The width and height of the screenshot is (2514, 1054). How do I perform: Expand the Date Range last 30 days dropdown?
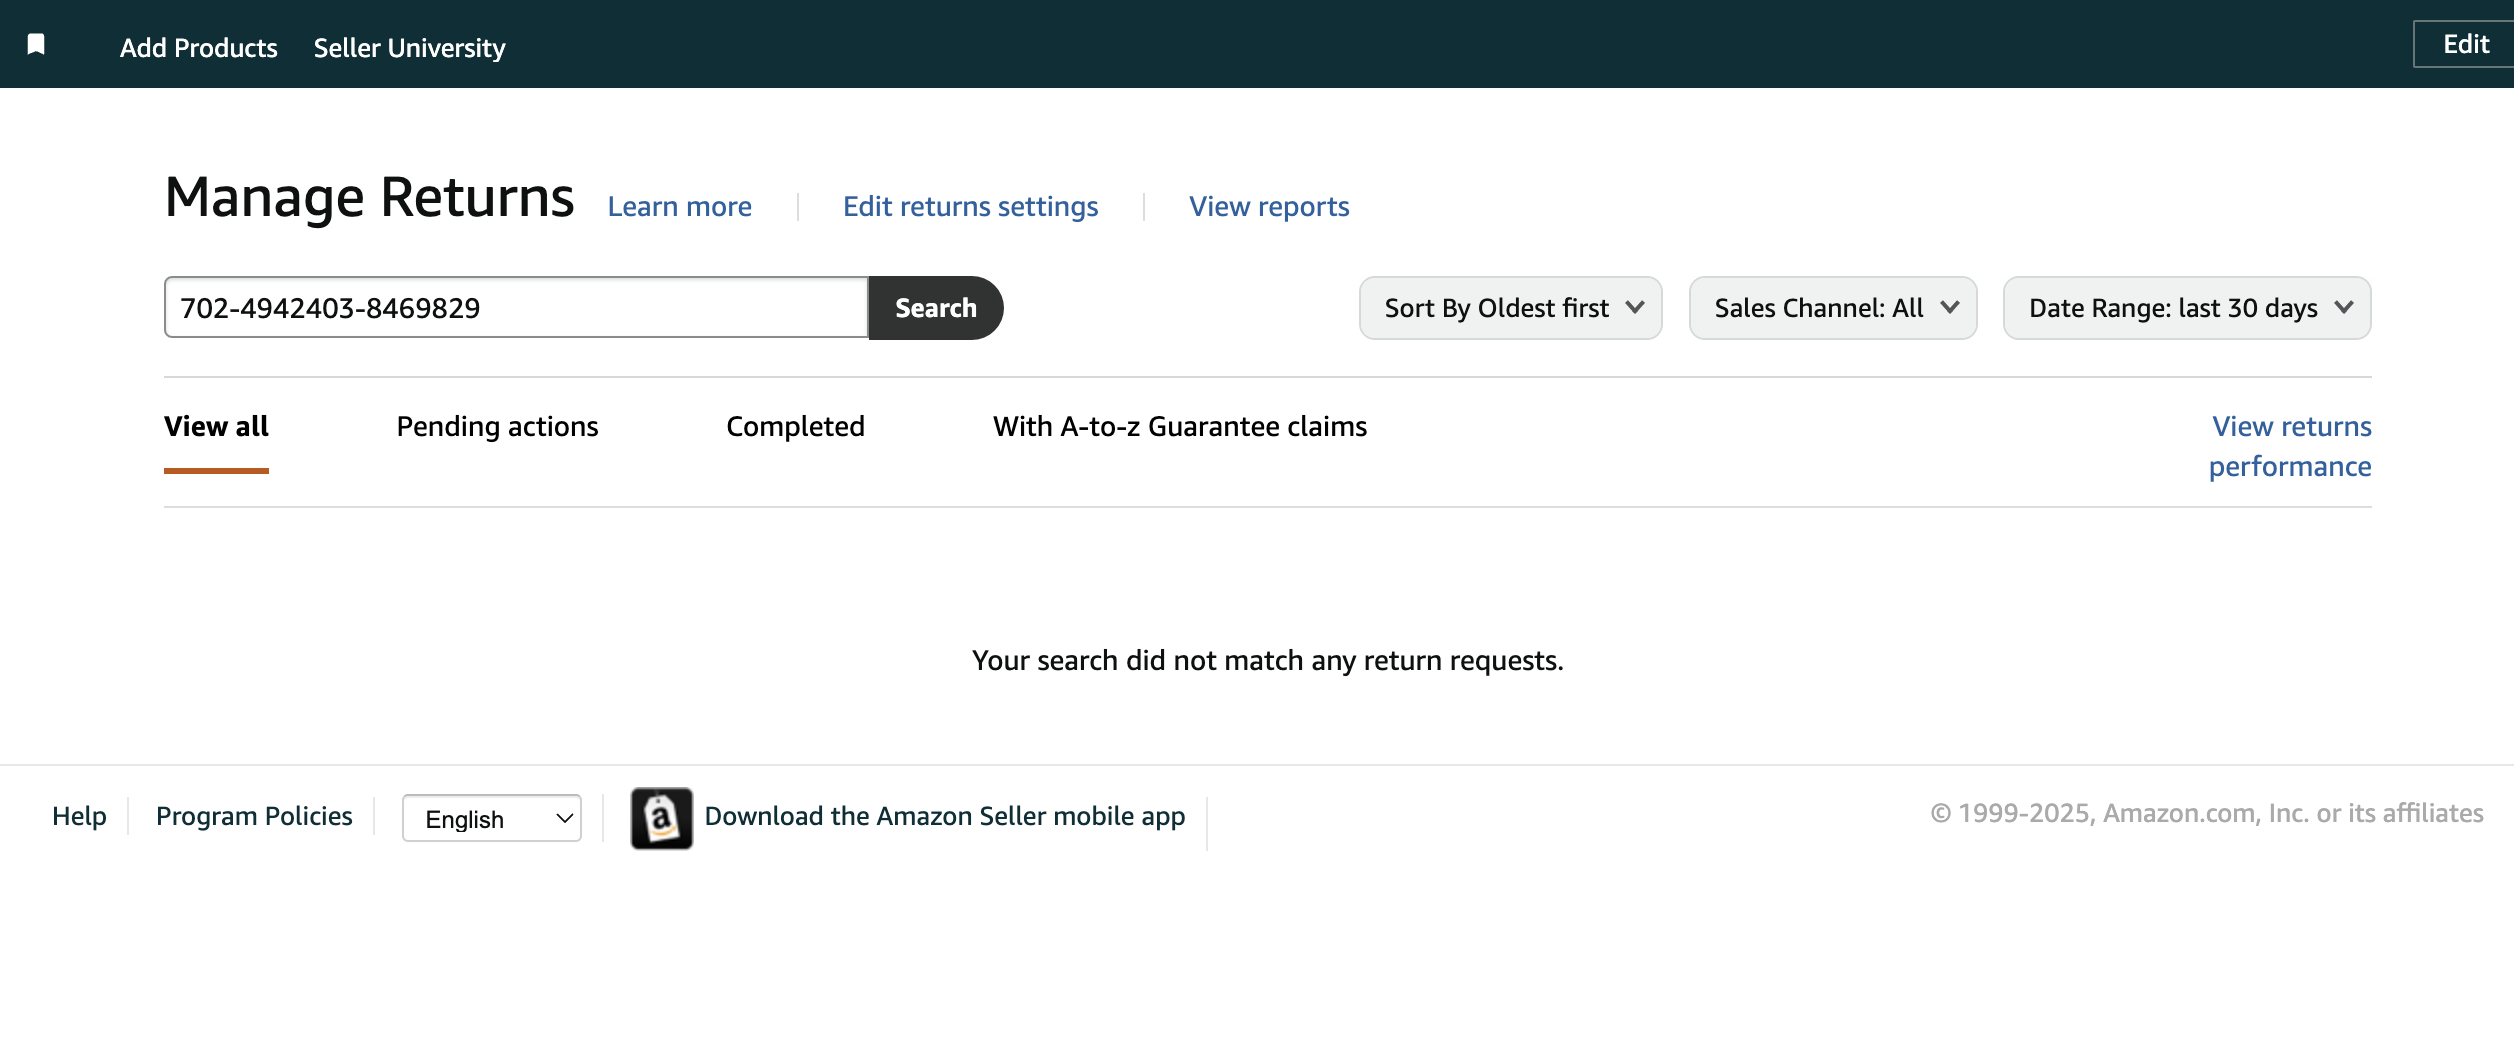coord(2187,307)
